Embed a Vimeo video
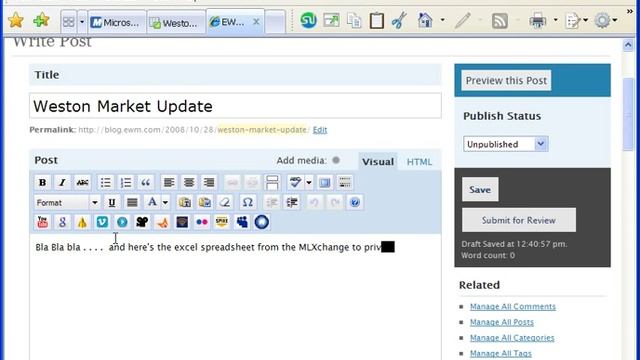This screenshot has height=360, width=640. point(102,222)
